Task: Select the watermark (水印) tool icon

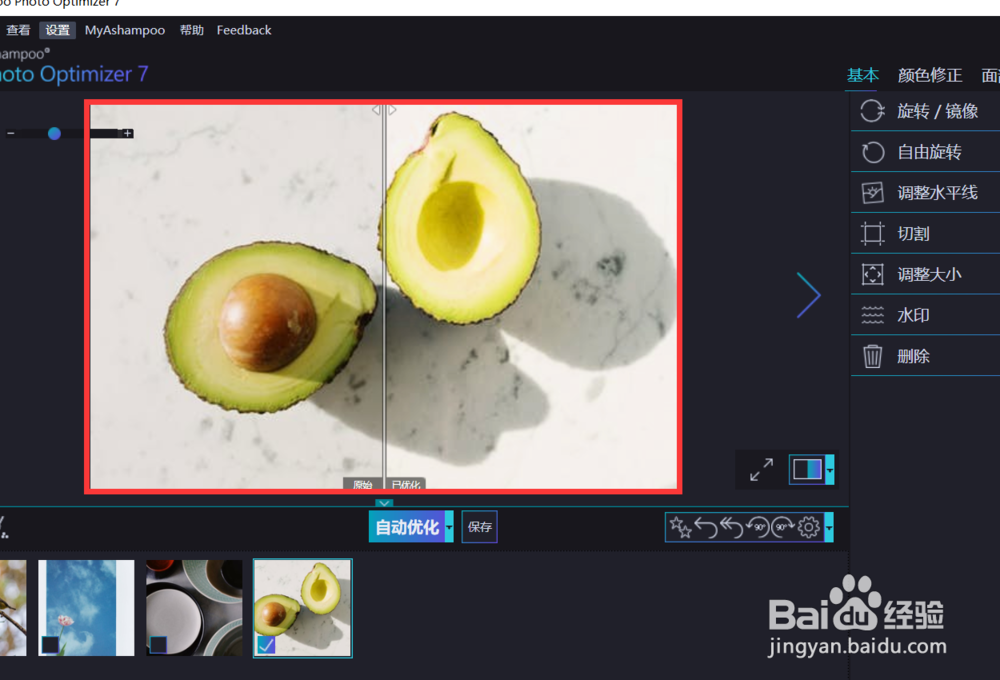Action: (x=872, y=315)
